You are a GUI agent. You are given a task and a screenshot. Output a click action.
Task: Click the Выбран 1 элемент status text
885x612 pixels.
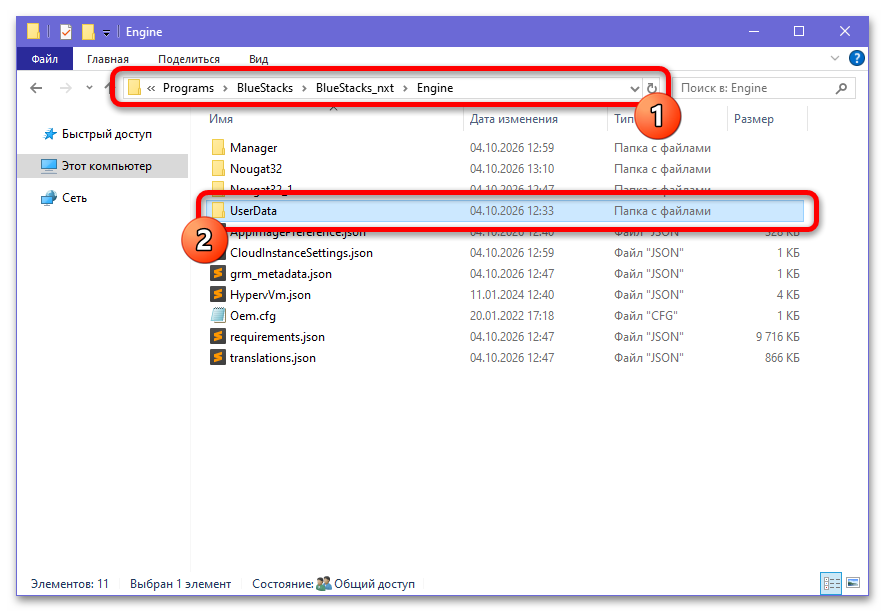pyautogui.click(x=181, y=584)
